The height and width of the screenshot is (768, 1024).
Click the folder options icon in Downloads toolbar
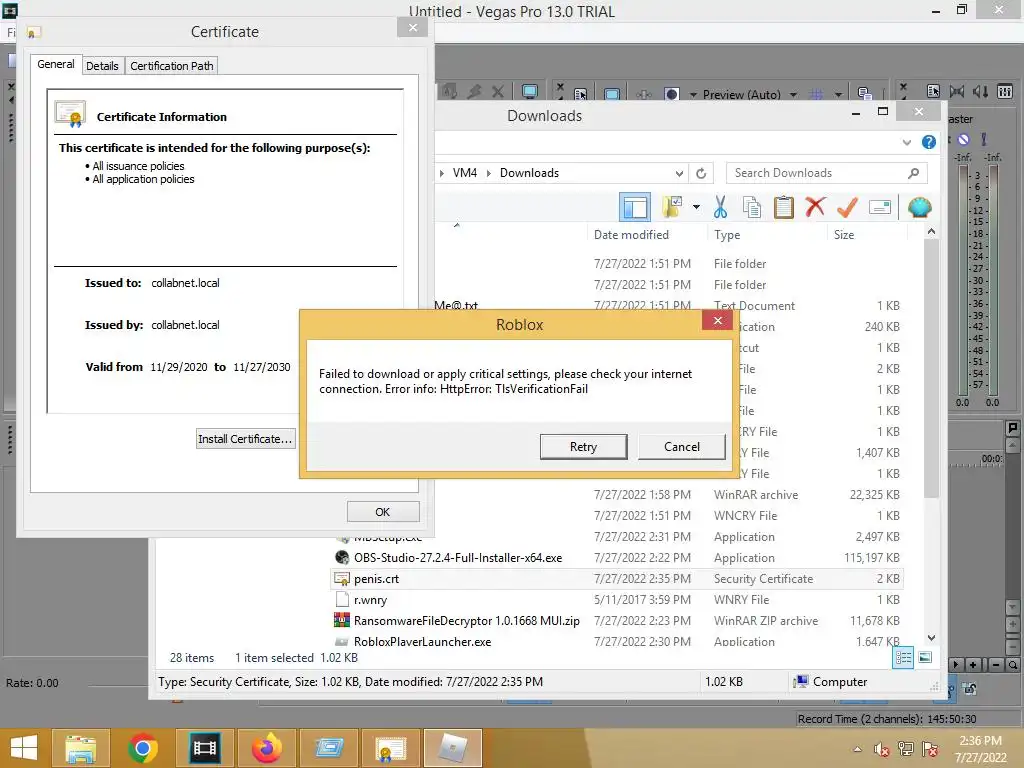coord(672,207)
